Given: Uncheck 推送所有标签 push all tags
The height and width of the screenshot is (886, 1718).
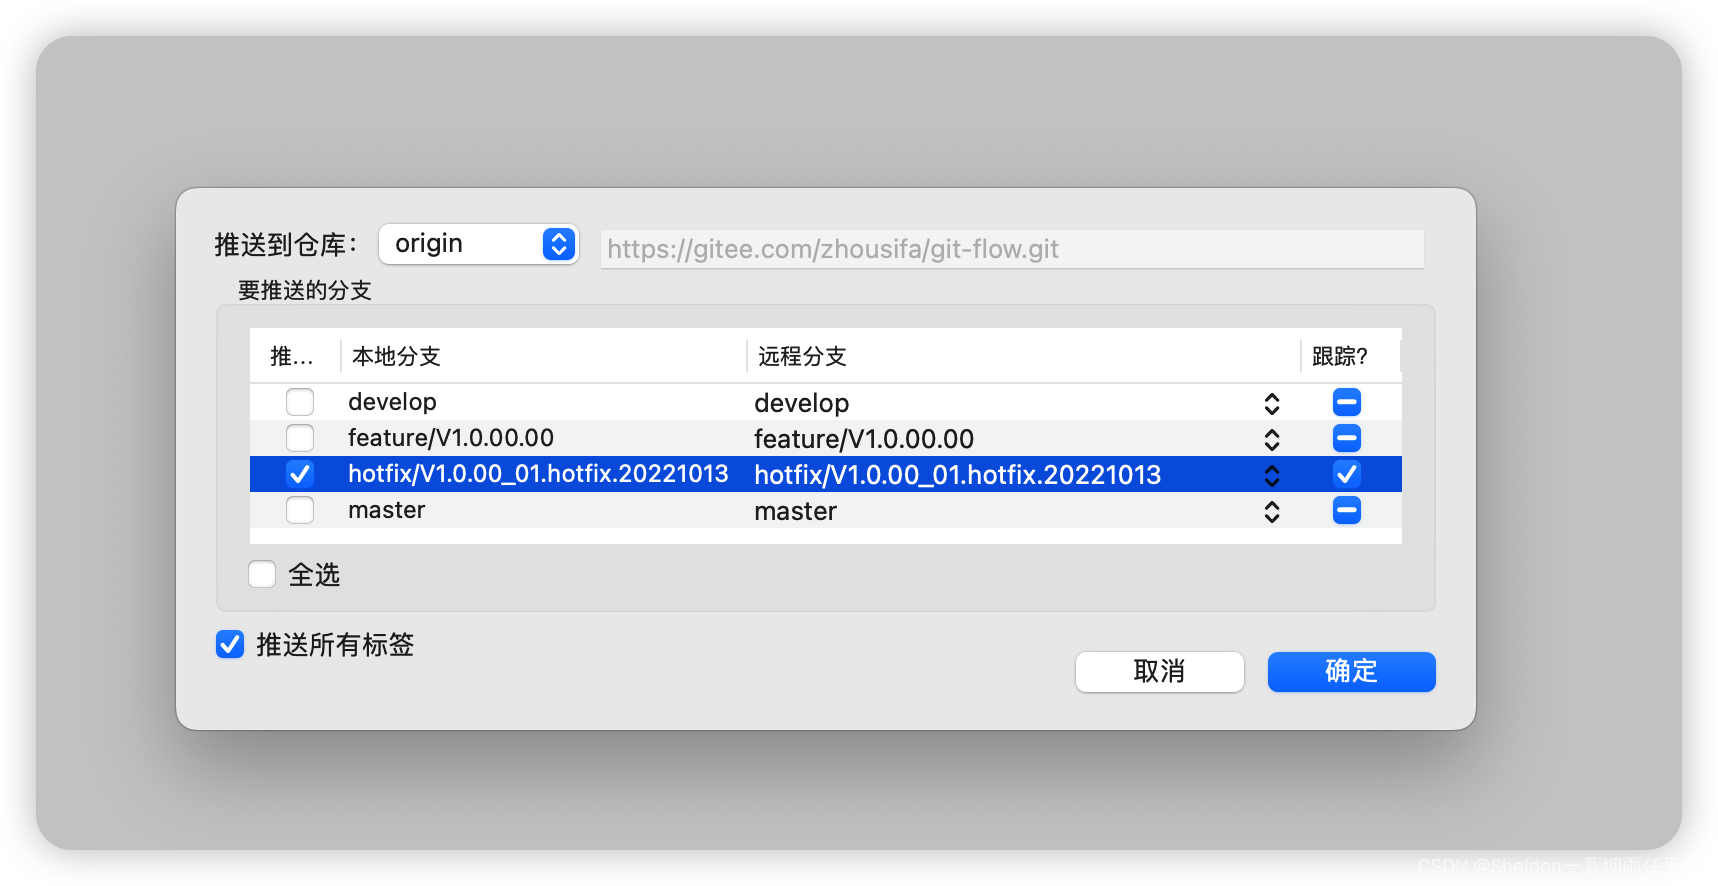Looking at the screenshot, I should [x=230, y=644].
